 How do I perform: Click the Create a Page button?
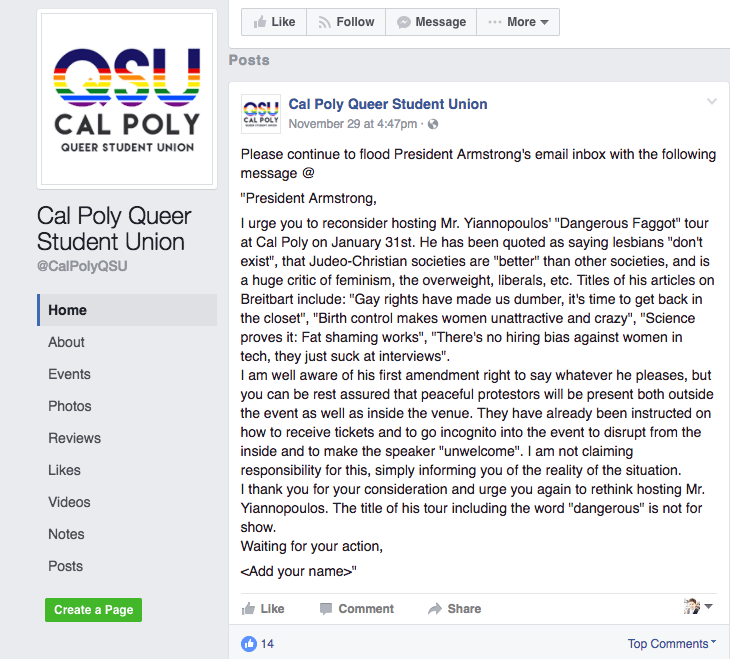pos(94,610)
